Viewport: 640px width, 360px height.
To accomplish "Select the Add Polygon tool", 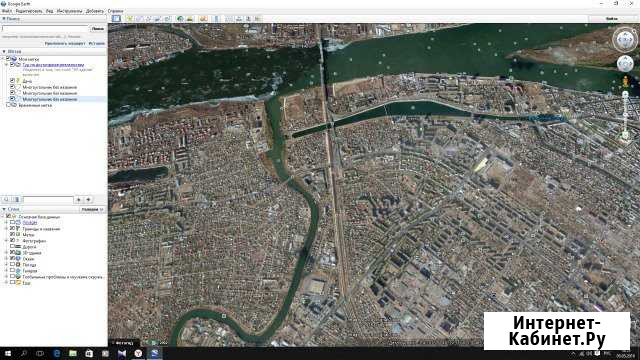I will [139, 18].
